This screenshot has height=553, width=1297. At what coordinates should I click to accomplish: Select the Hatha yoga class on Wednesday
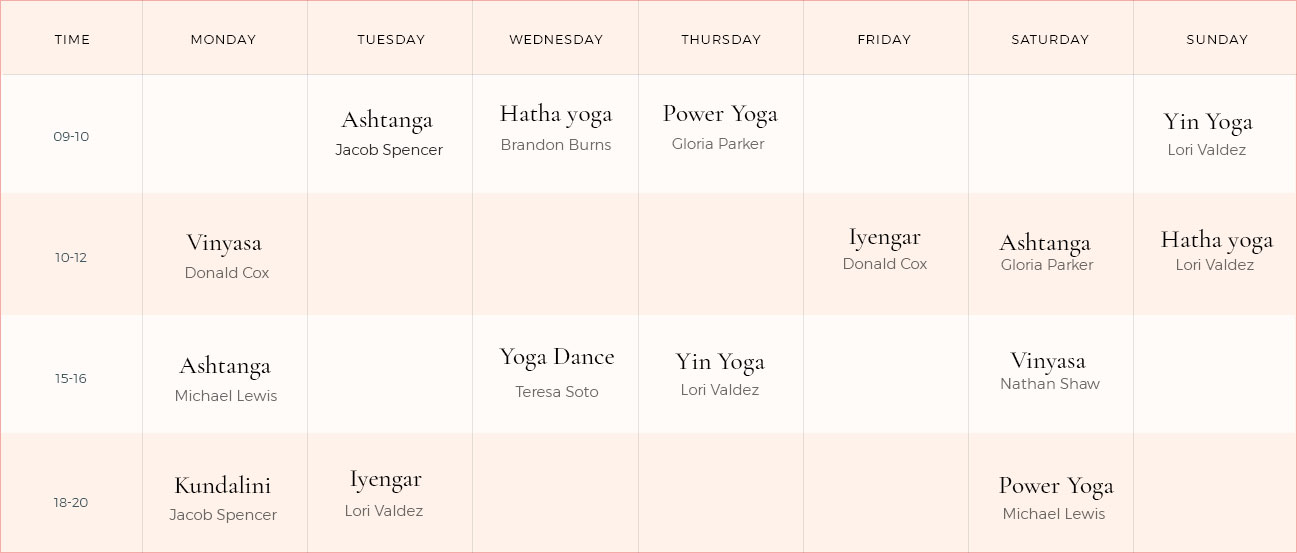tap(556, 114)
